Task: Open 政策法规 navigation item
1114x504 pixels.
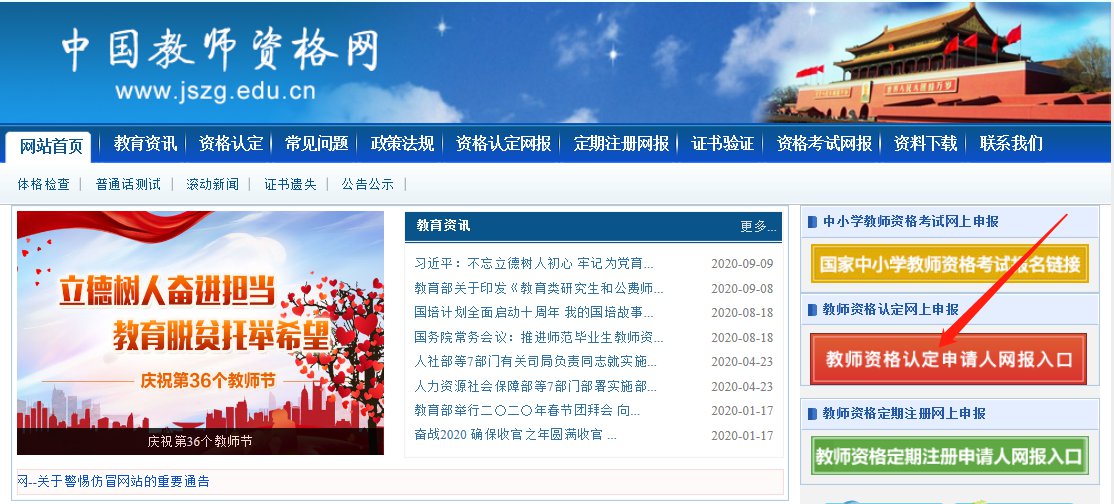Action: coord(402,144)
